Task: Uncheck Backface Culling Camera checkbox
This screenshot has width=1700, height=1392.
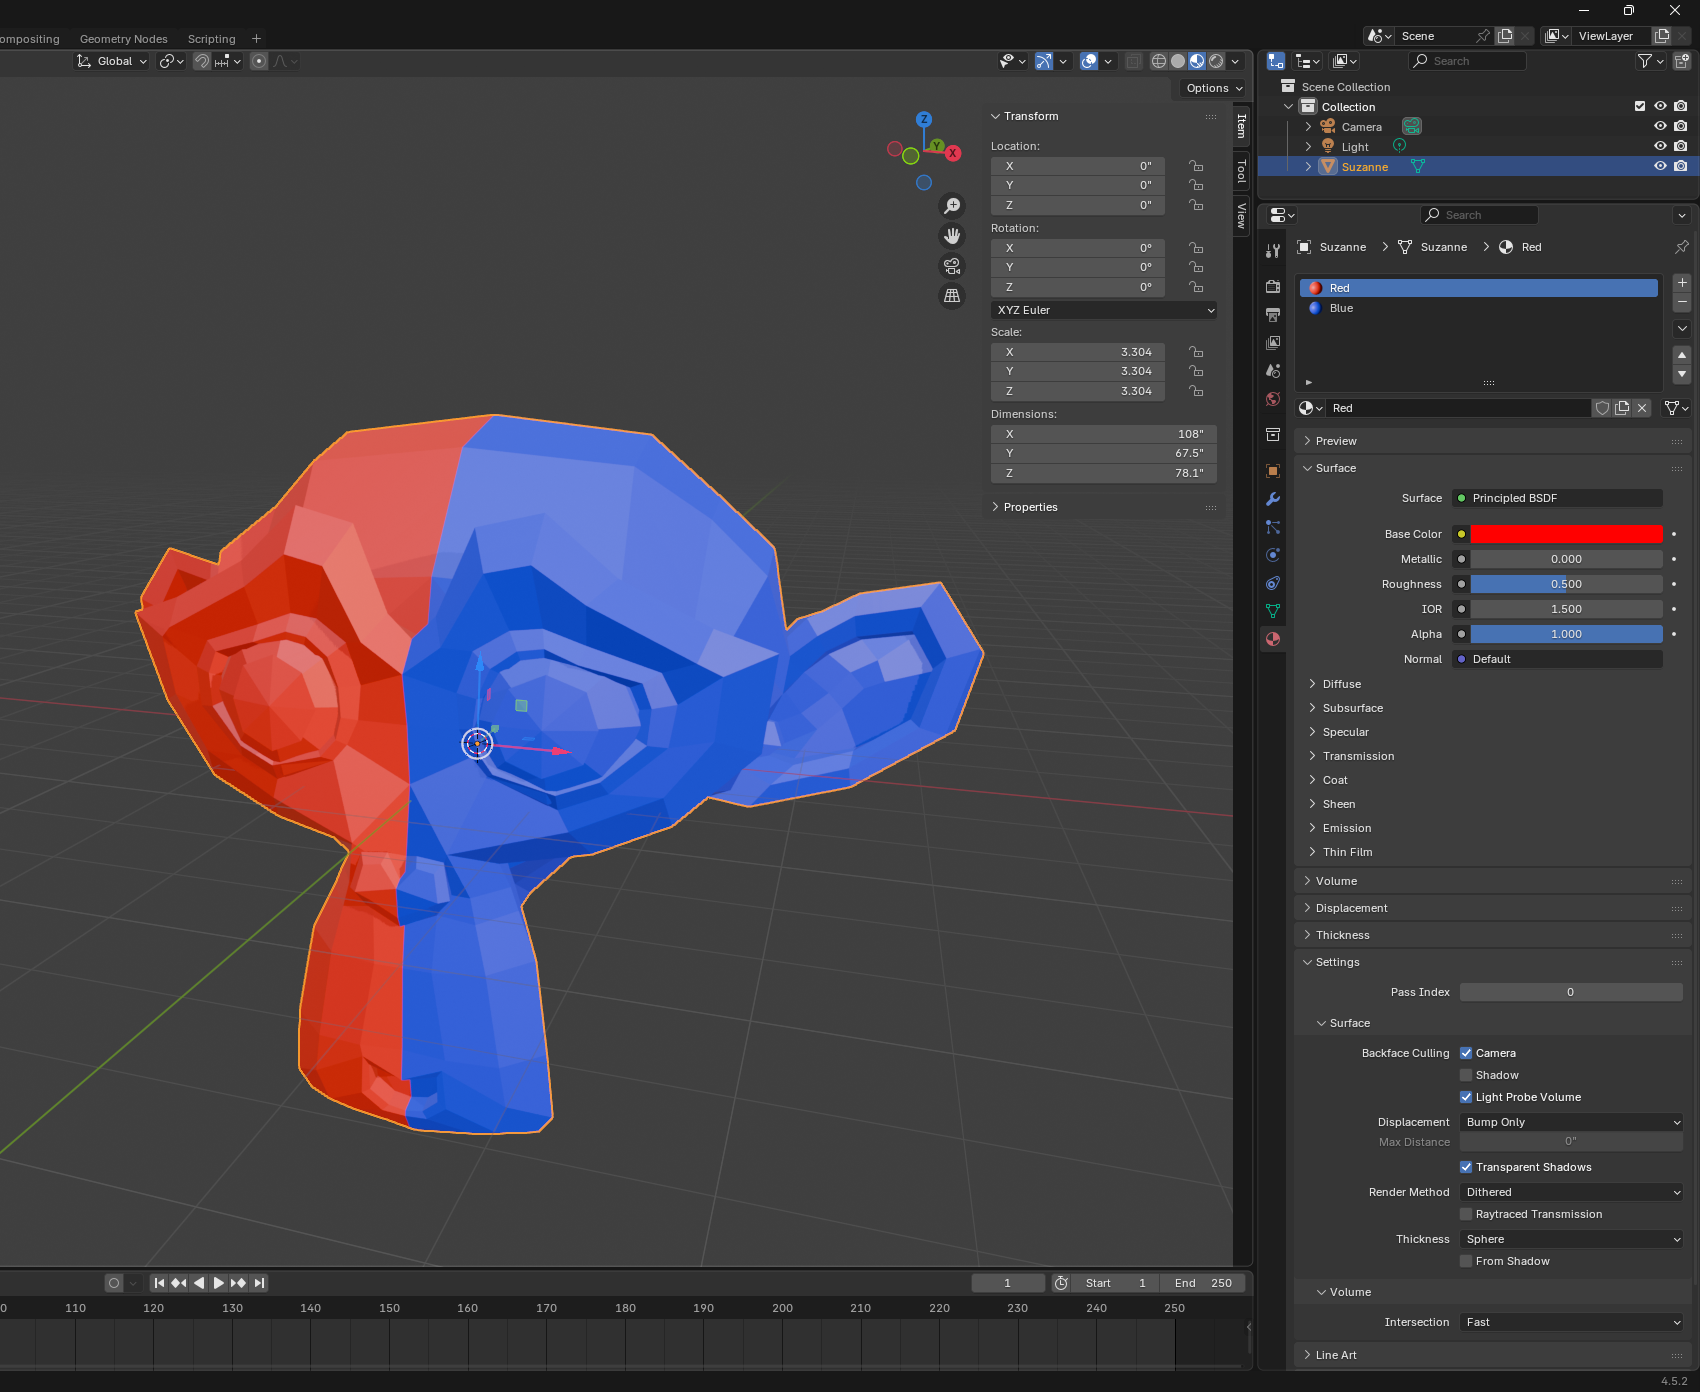Action: [x=1466, y=1053]
